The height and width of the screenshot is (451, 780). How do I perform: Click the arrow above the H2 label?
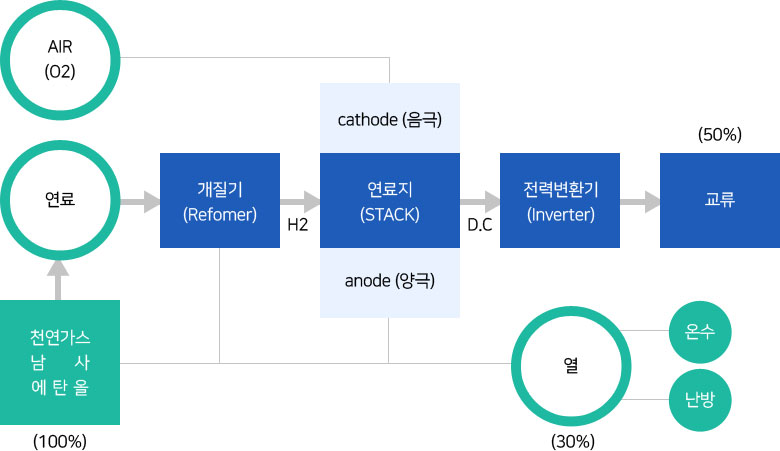click(x=298, y=201)
